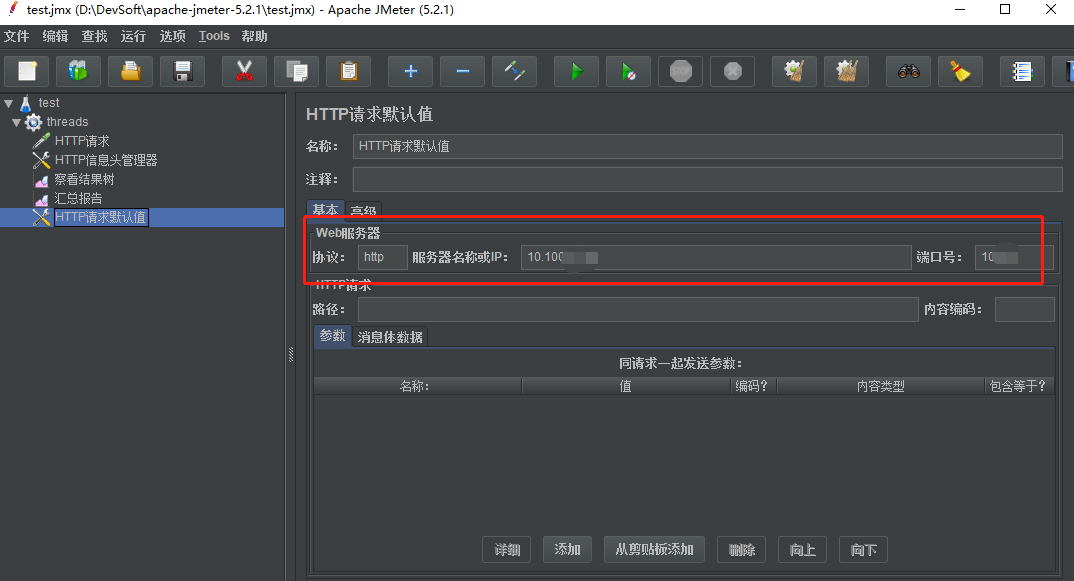Screen dimensions: 1074x581
Task: Open the 编辑 menu
Action: [x=55, y=36]
